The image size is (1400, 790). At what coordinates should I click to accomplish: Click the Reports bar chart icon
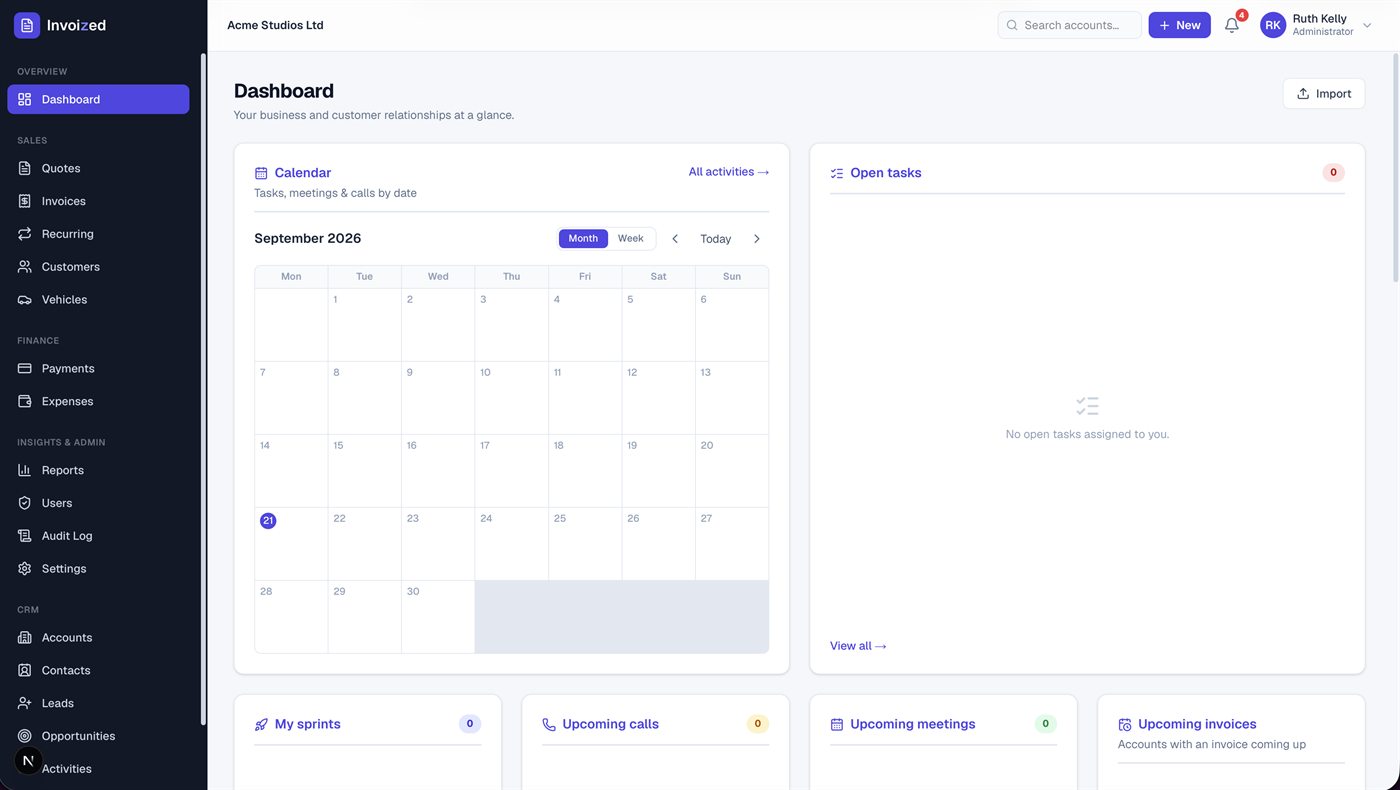coord(25,470)
